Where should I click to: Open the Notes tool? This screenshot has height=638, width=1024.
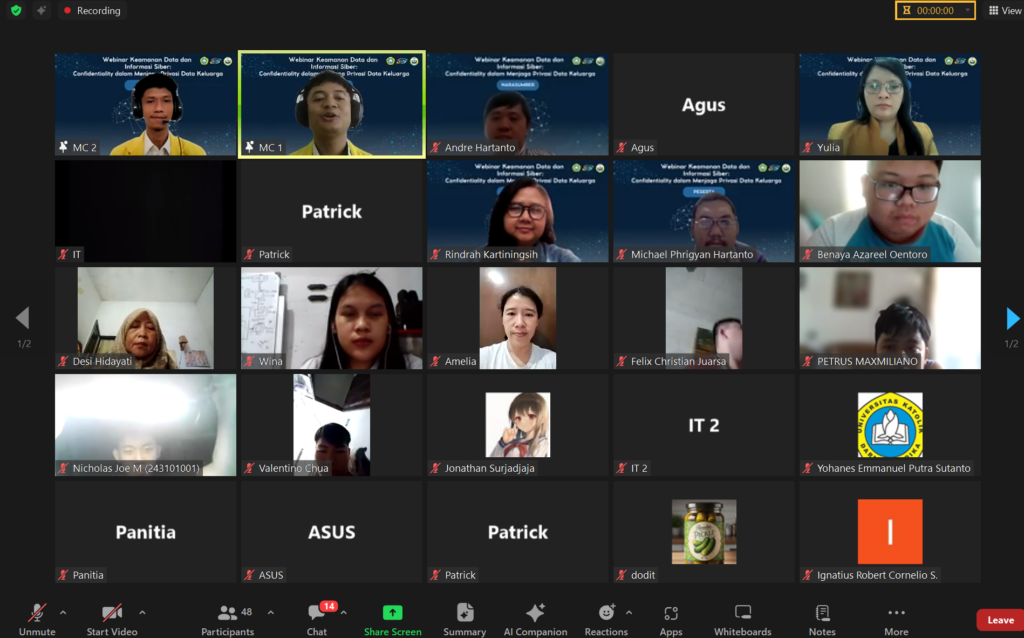coord(822,613)
